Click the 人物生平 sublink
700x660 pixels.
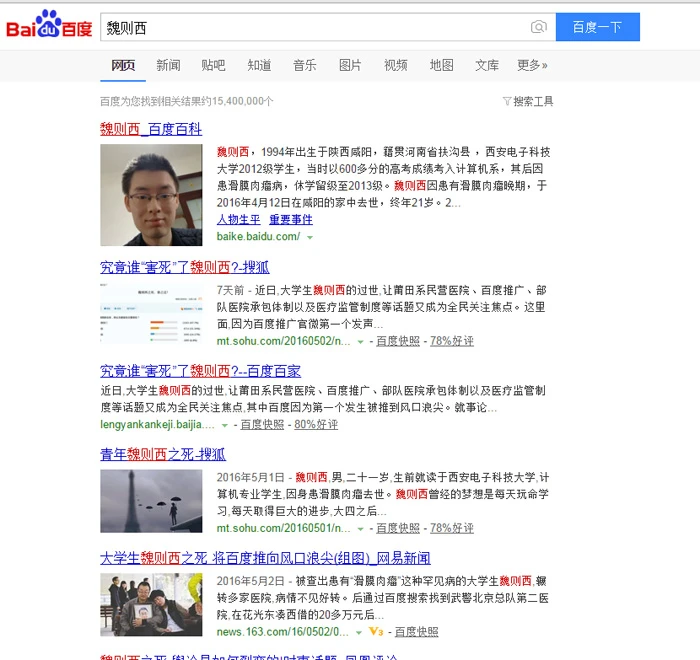click(x=238, y=220)
